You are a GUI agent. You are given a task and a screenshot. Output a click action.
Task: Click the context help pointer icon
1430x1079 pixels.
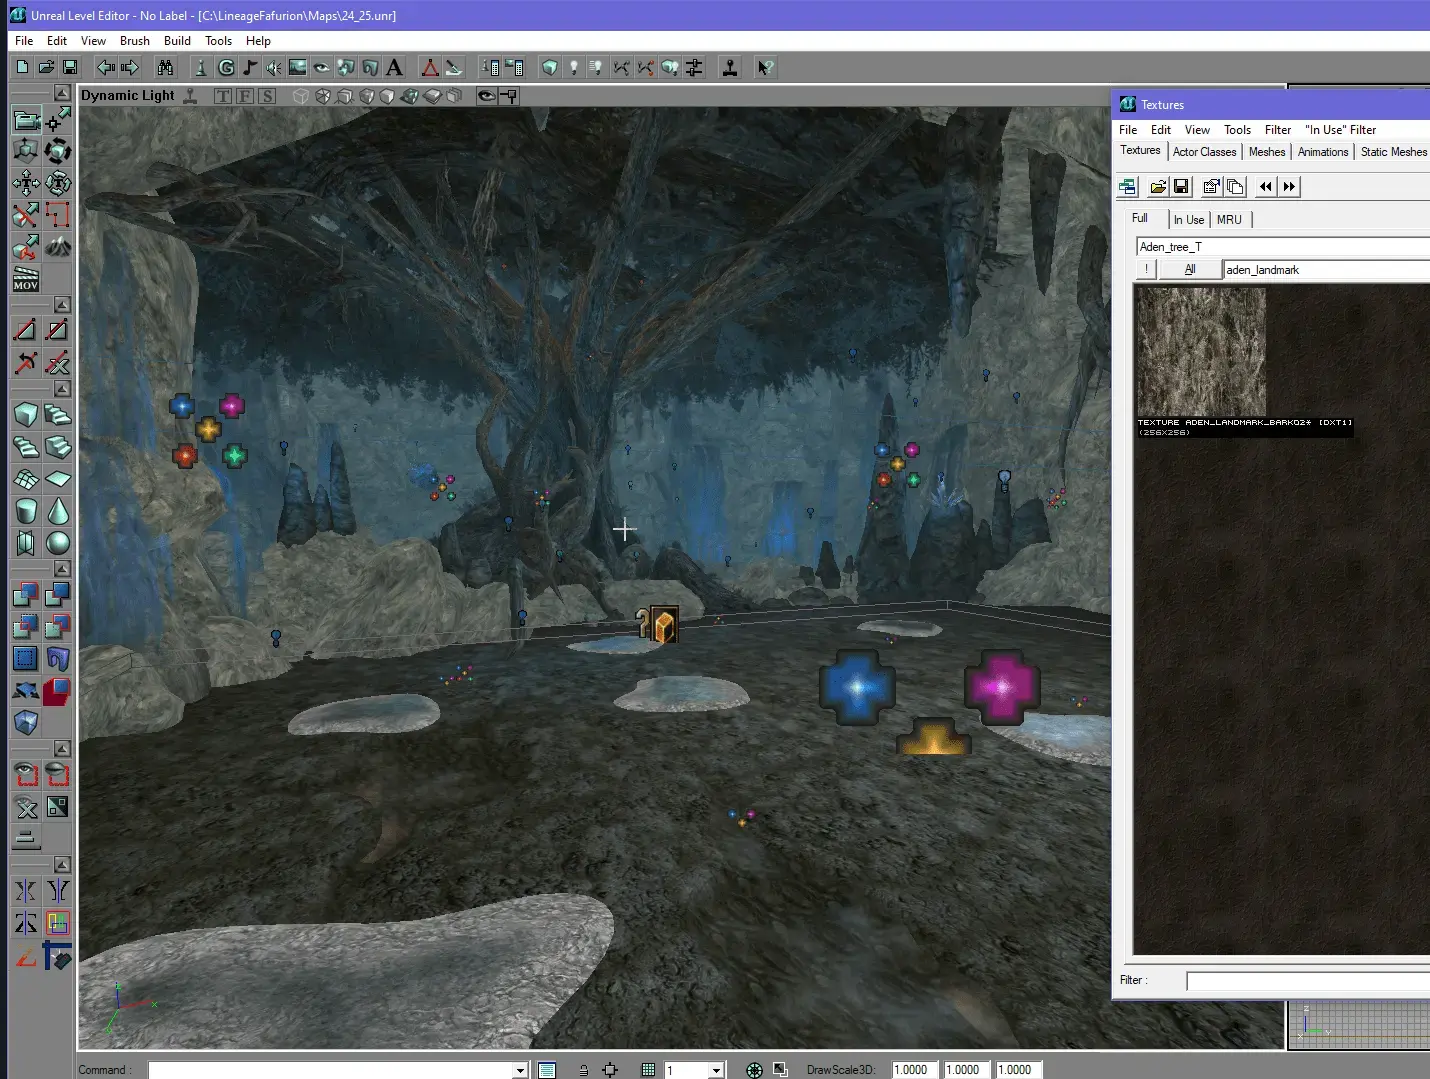point(766,67)
